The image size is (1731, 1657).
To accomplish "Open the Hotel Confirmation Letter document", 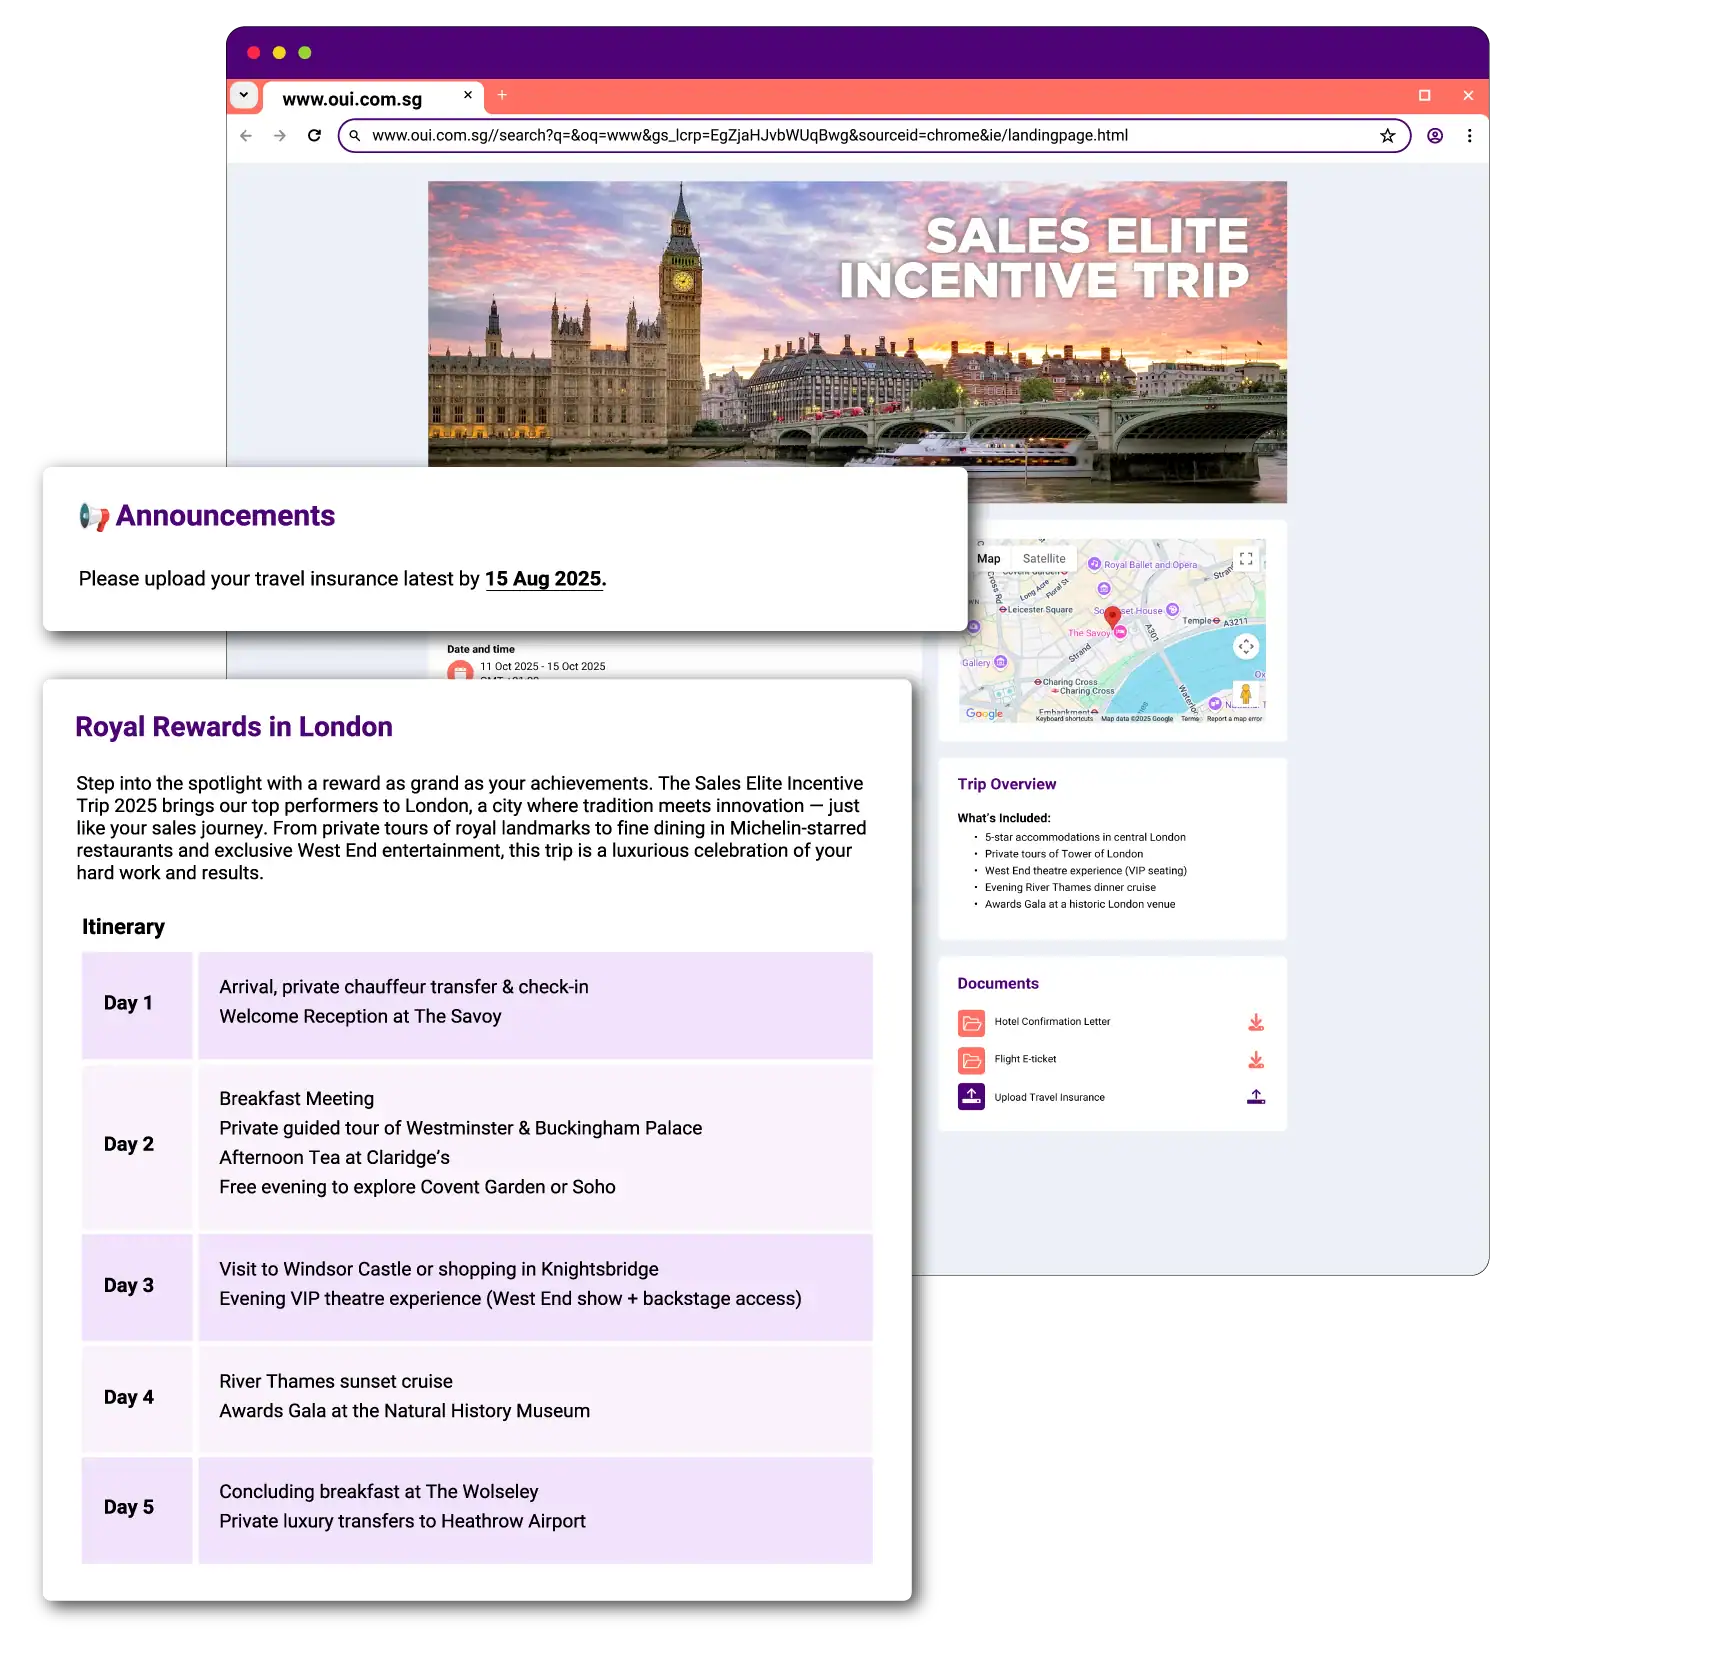I will (1052, 1022).
